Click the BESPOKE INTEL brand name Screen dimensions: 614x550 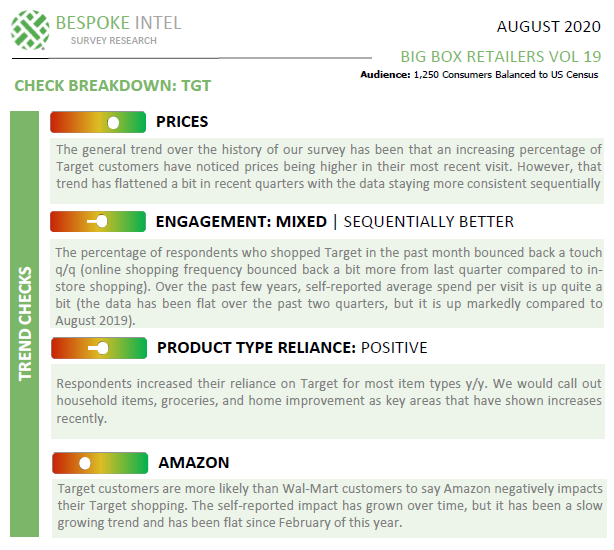tap(119, 23)
